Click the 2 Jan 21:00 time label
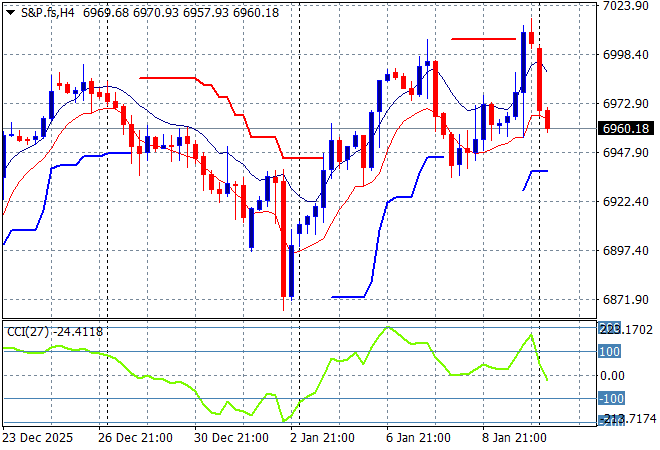 point(322,438)
